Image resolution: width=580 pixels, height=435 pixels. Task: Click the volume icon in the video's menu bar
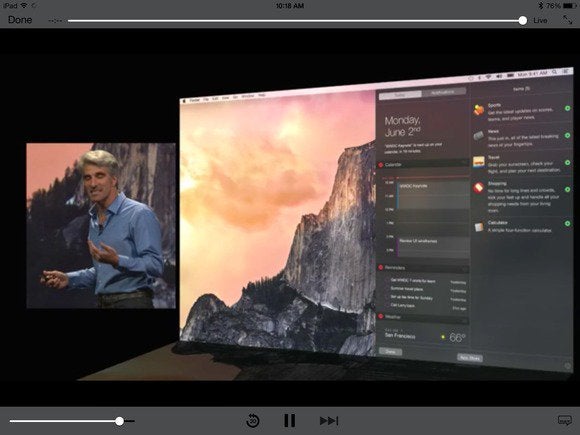pyautogui.click(x=499, y=76)
